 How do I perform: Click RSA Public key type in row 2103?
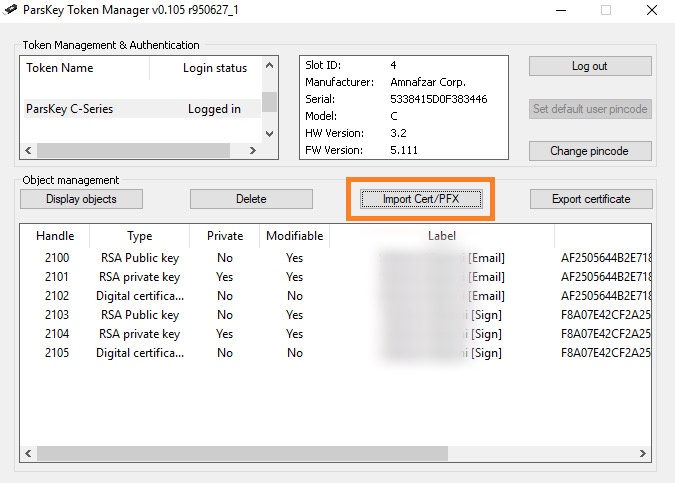[x=140, y=315]
